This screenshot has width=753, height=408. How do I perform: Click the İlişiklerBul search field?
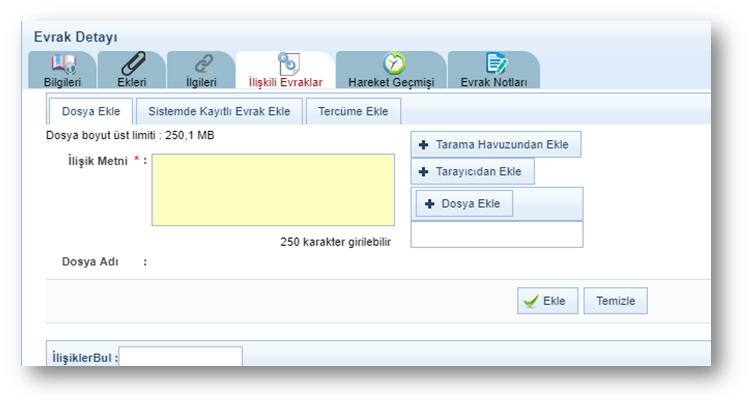[180, 357]
